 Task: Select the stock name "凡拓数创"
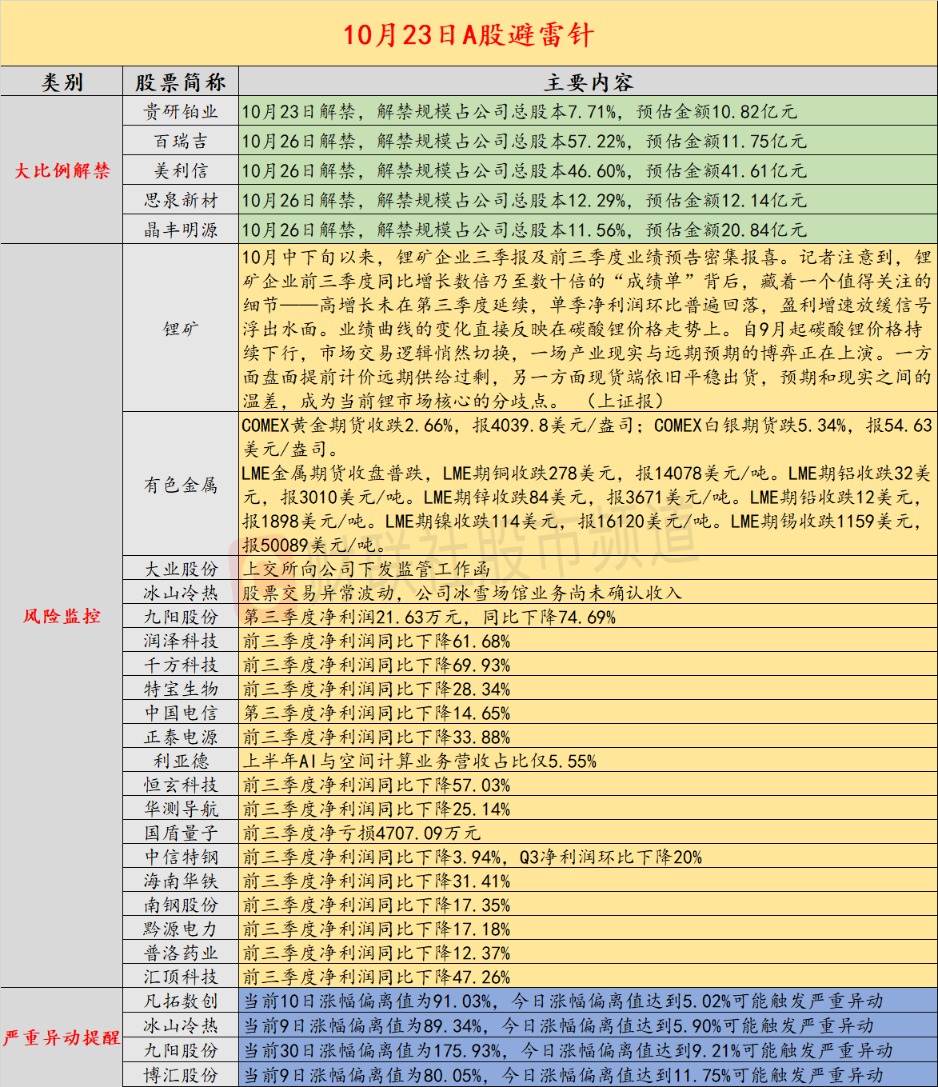click(180, 1001)
